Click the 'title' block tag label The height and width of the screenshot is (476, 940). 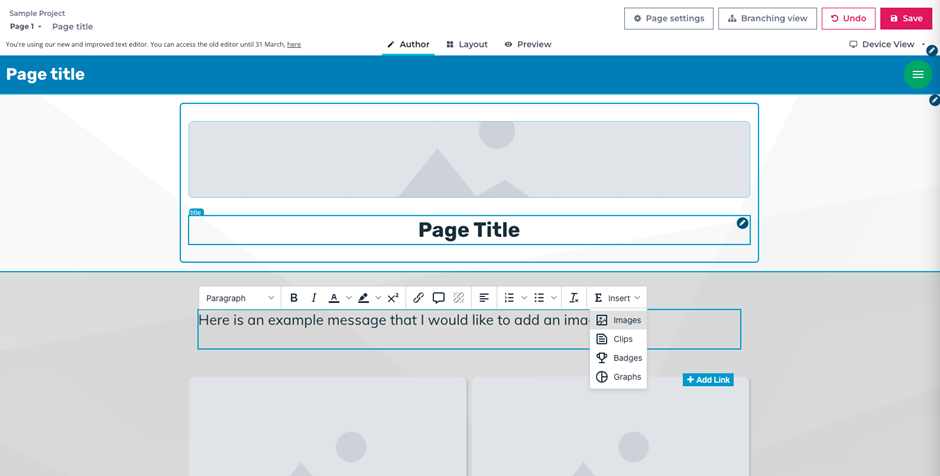195,212
